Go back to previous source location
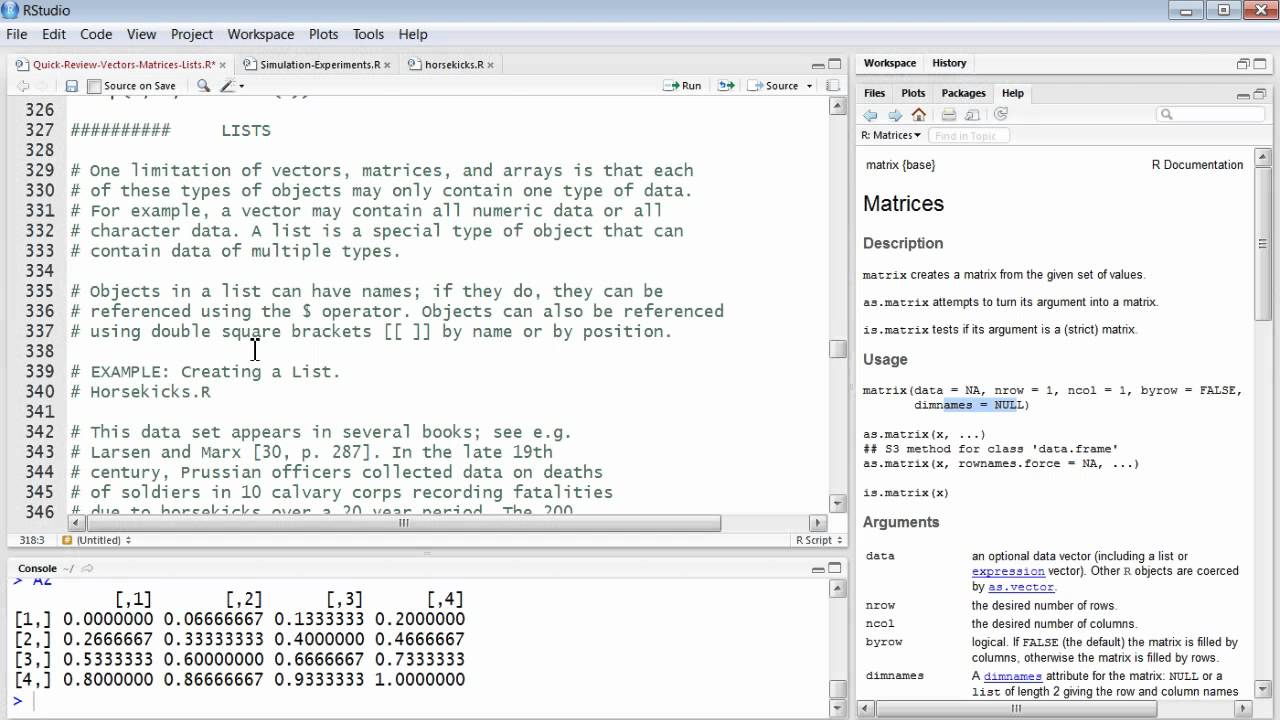The image size is (1280, 720). (x=22, y=86)
